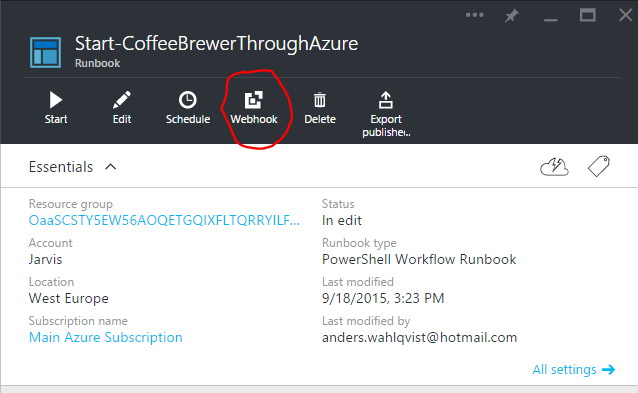Image resolution: width=638 pixels, height=393 pixels.
Task: Click the runbook blade icon beside the title
Action: (46, 52)
